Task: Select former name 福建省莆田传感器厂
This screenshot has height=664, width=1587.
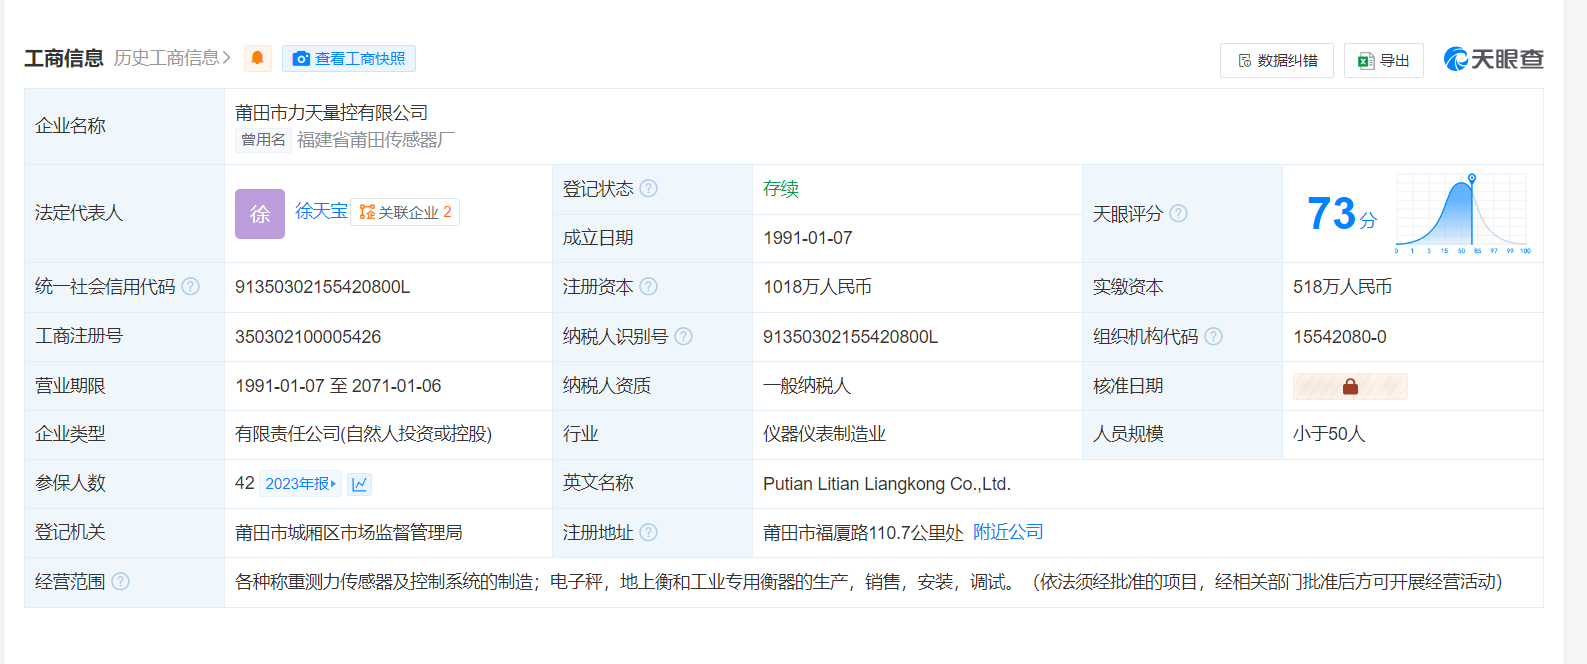Action: (x=376, y=140)
